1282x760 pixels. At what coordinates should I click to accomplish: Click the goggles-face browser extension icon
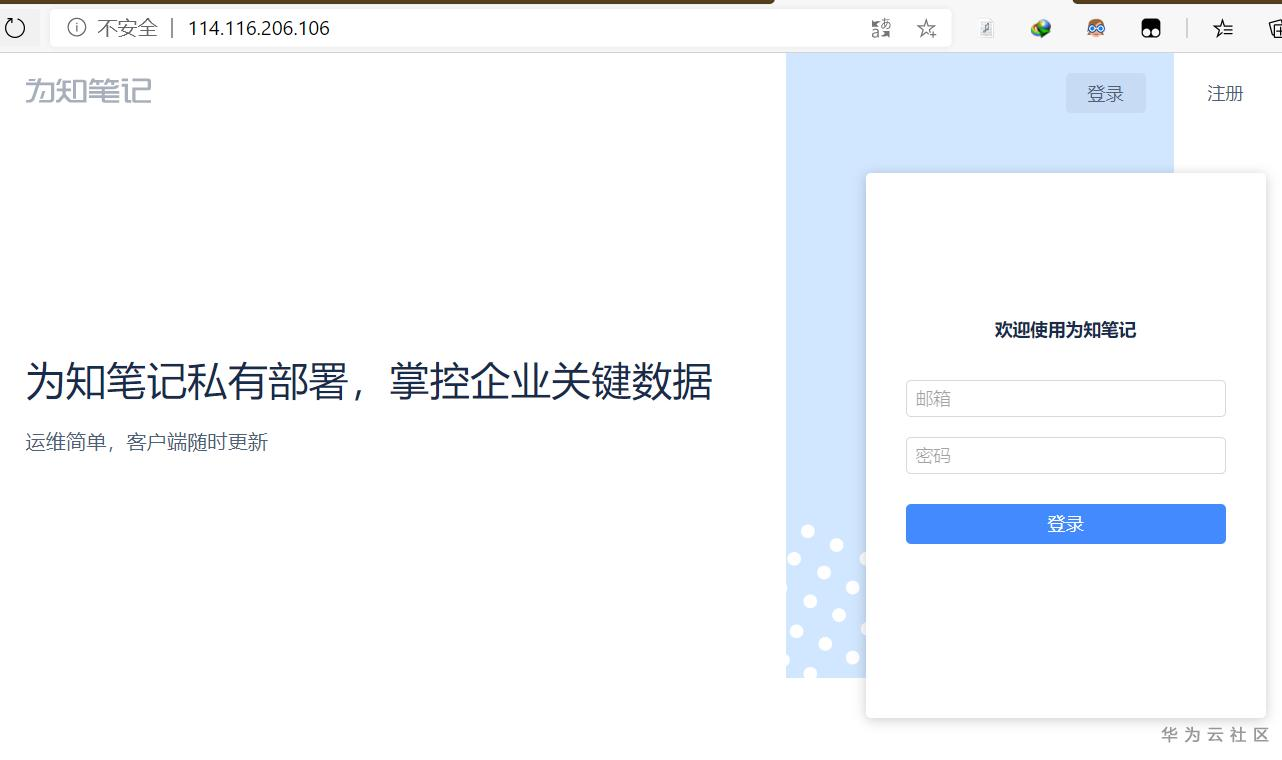click(1095, 28)
